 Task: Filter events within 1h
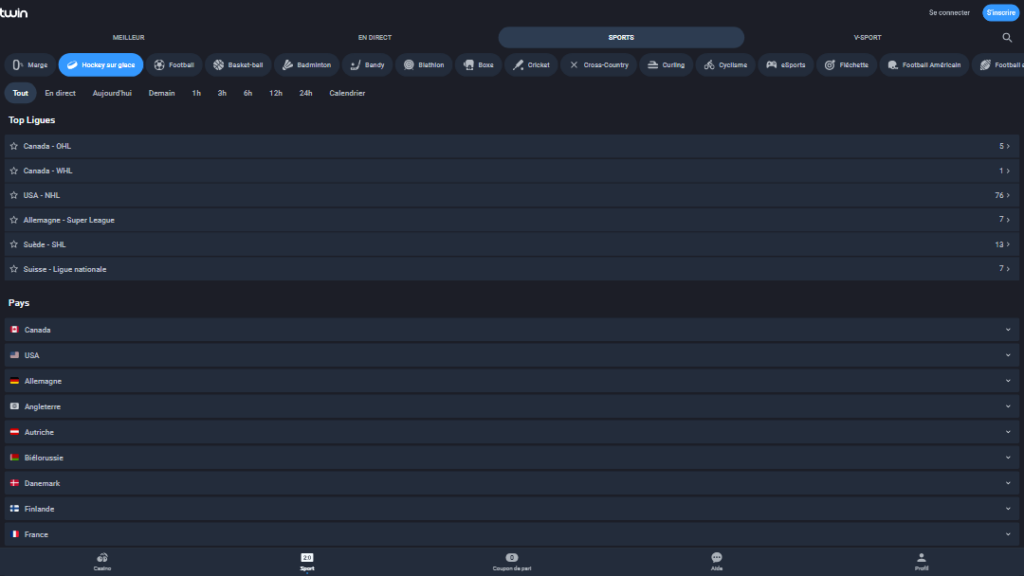(x=196, y=93)
